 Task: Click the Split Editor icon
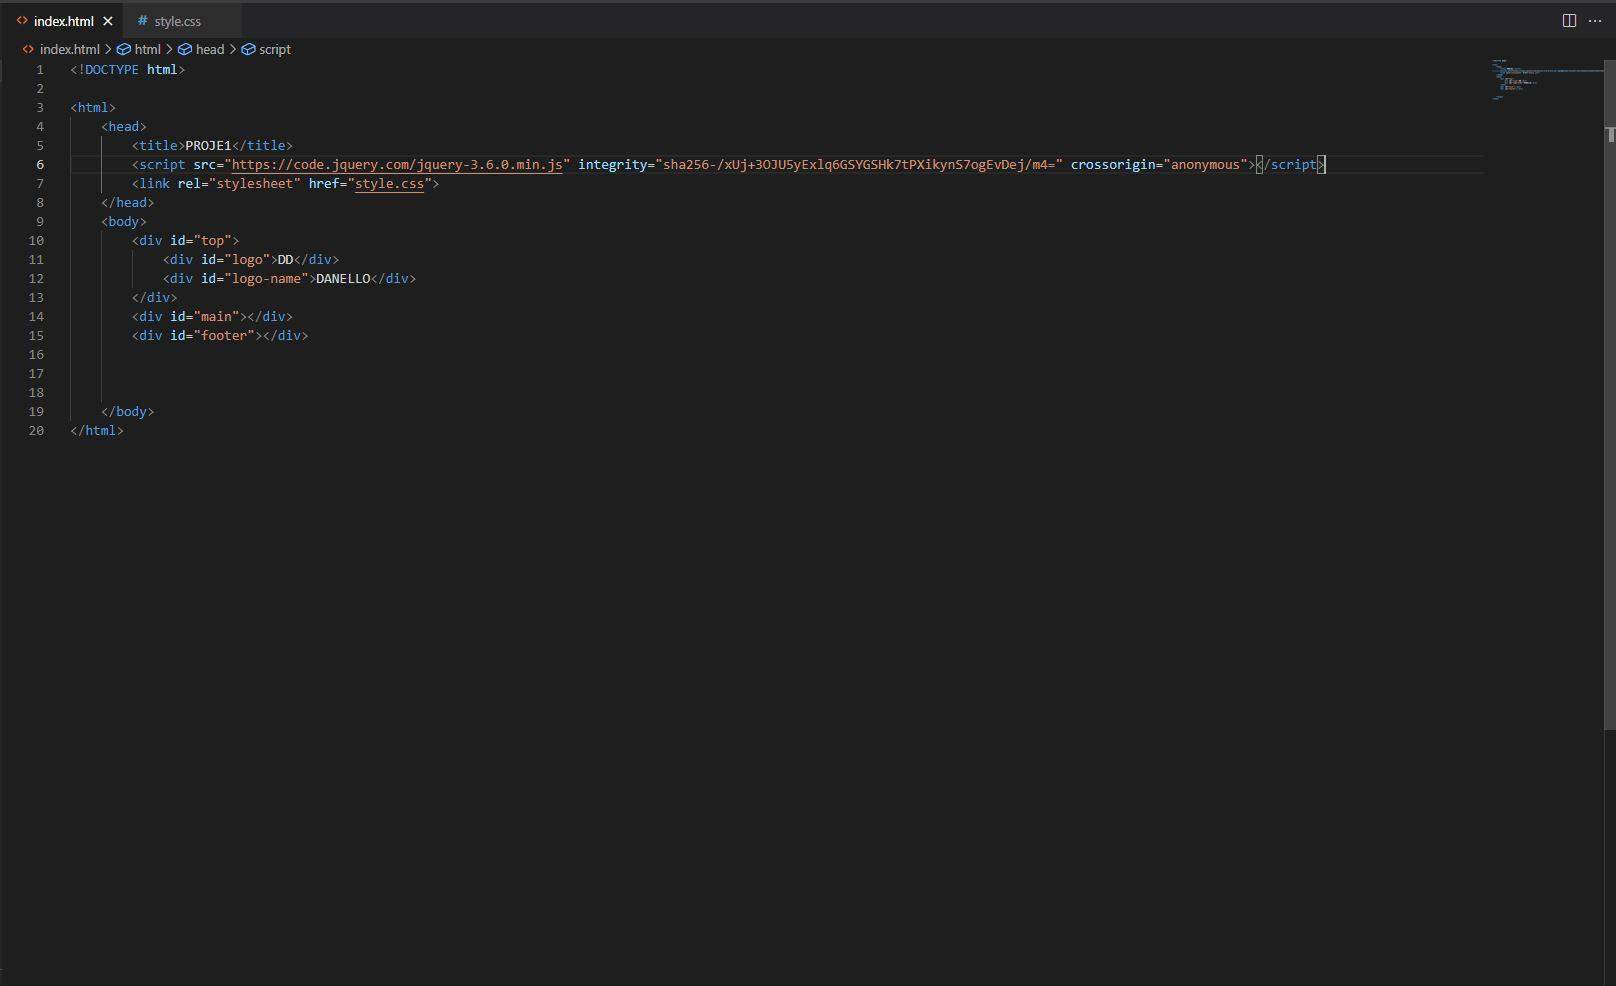1567,20
